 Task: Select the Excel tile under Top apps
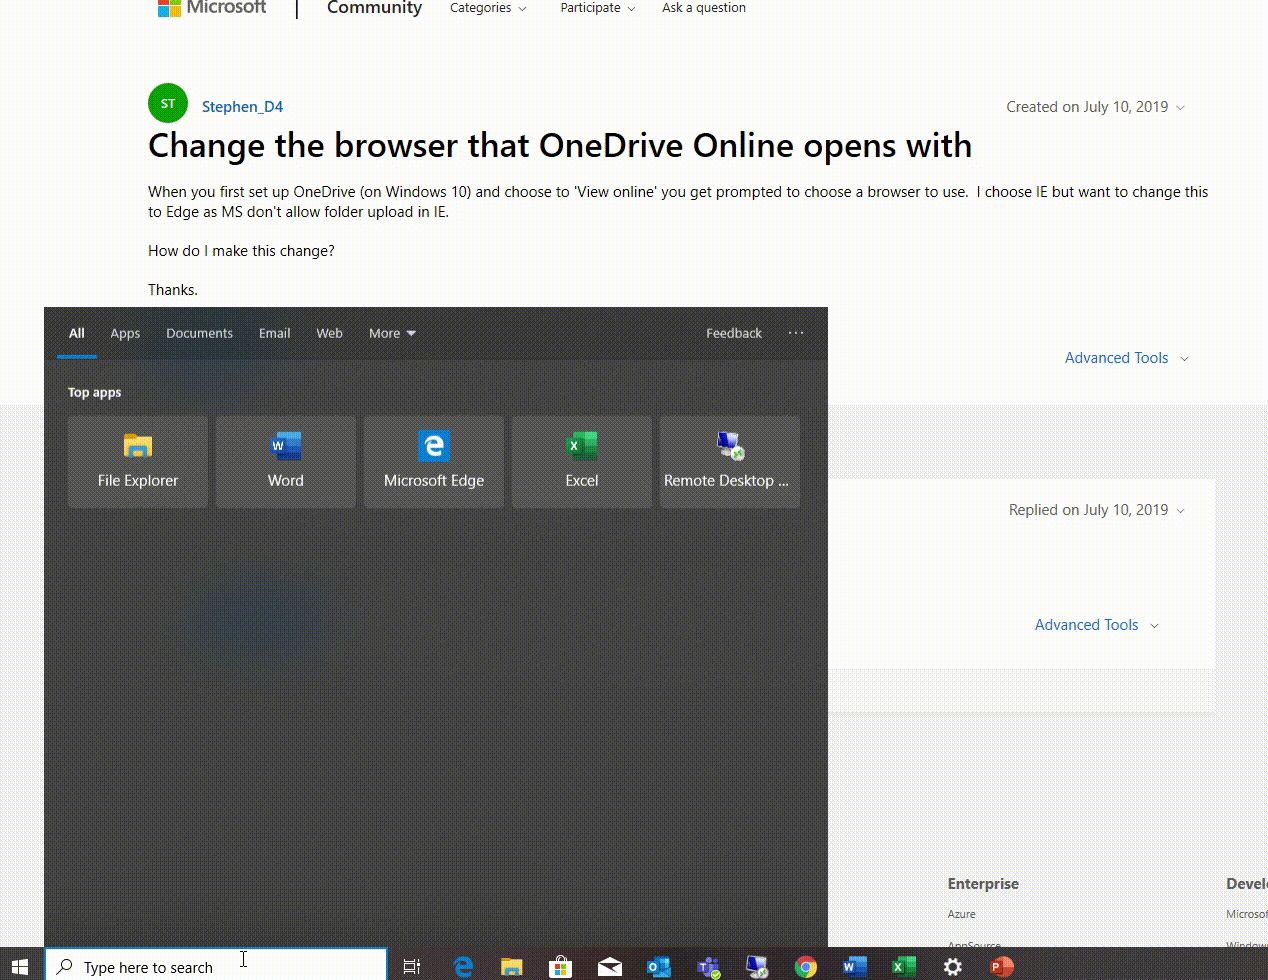point(581,461)
